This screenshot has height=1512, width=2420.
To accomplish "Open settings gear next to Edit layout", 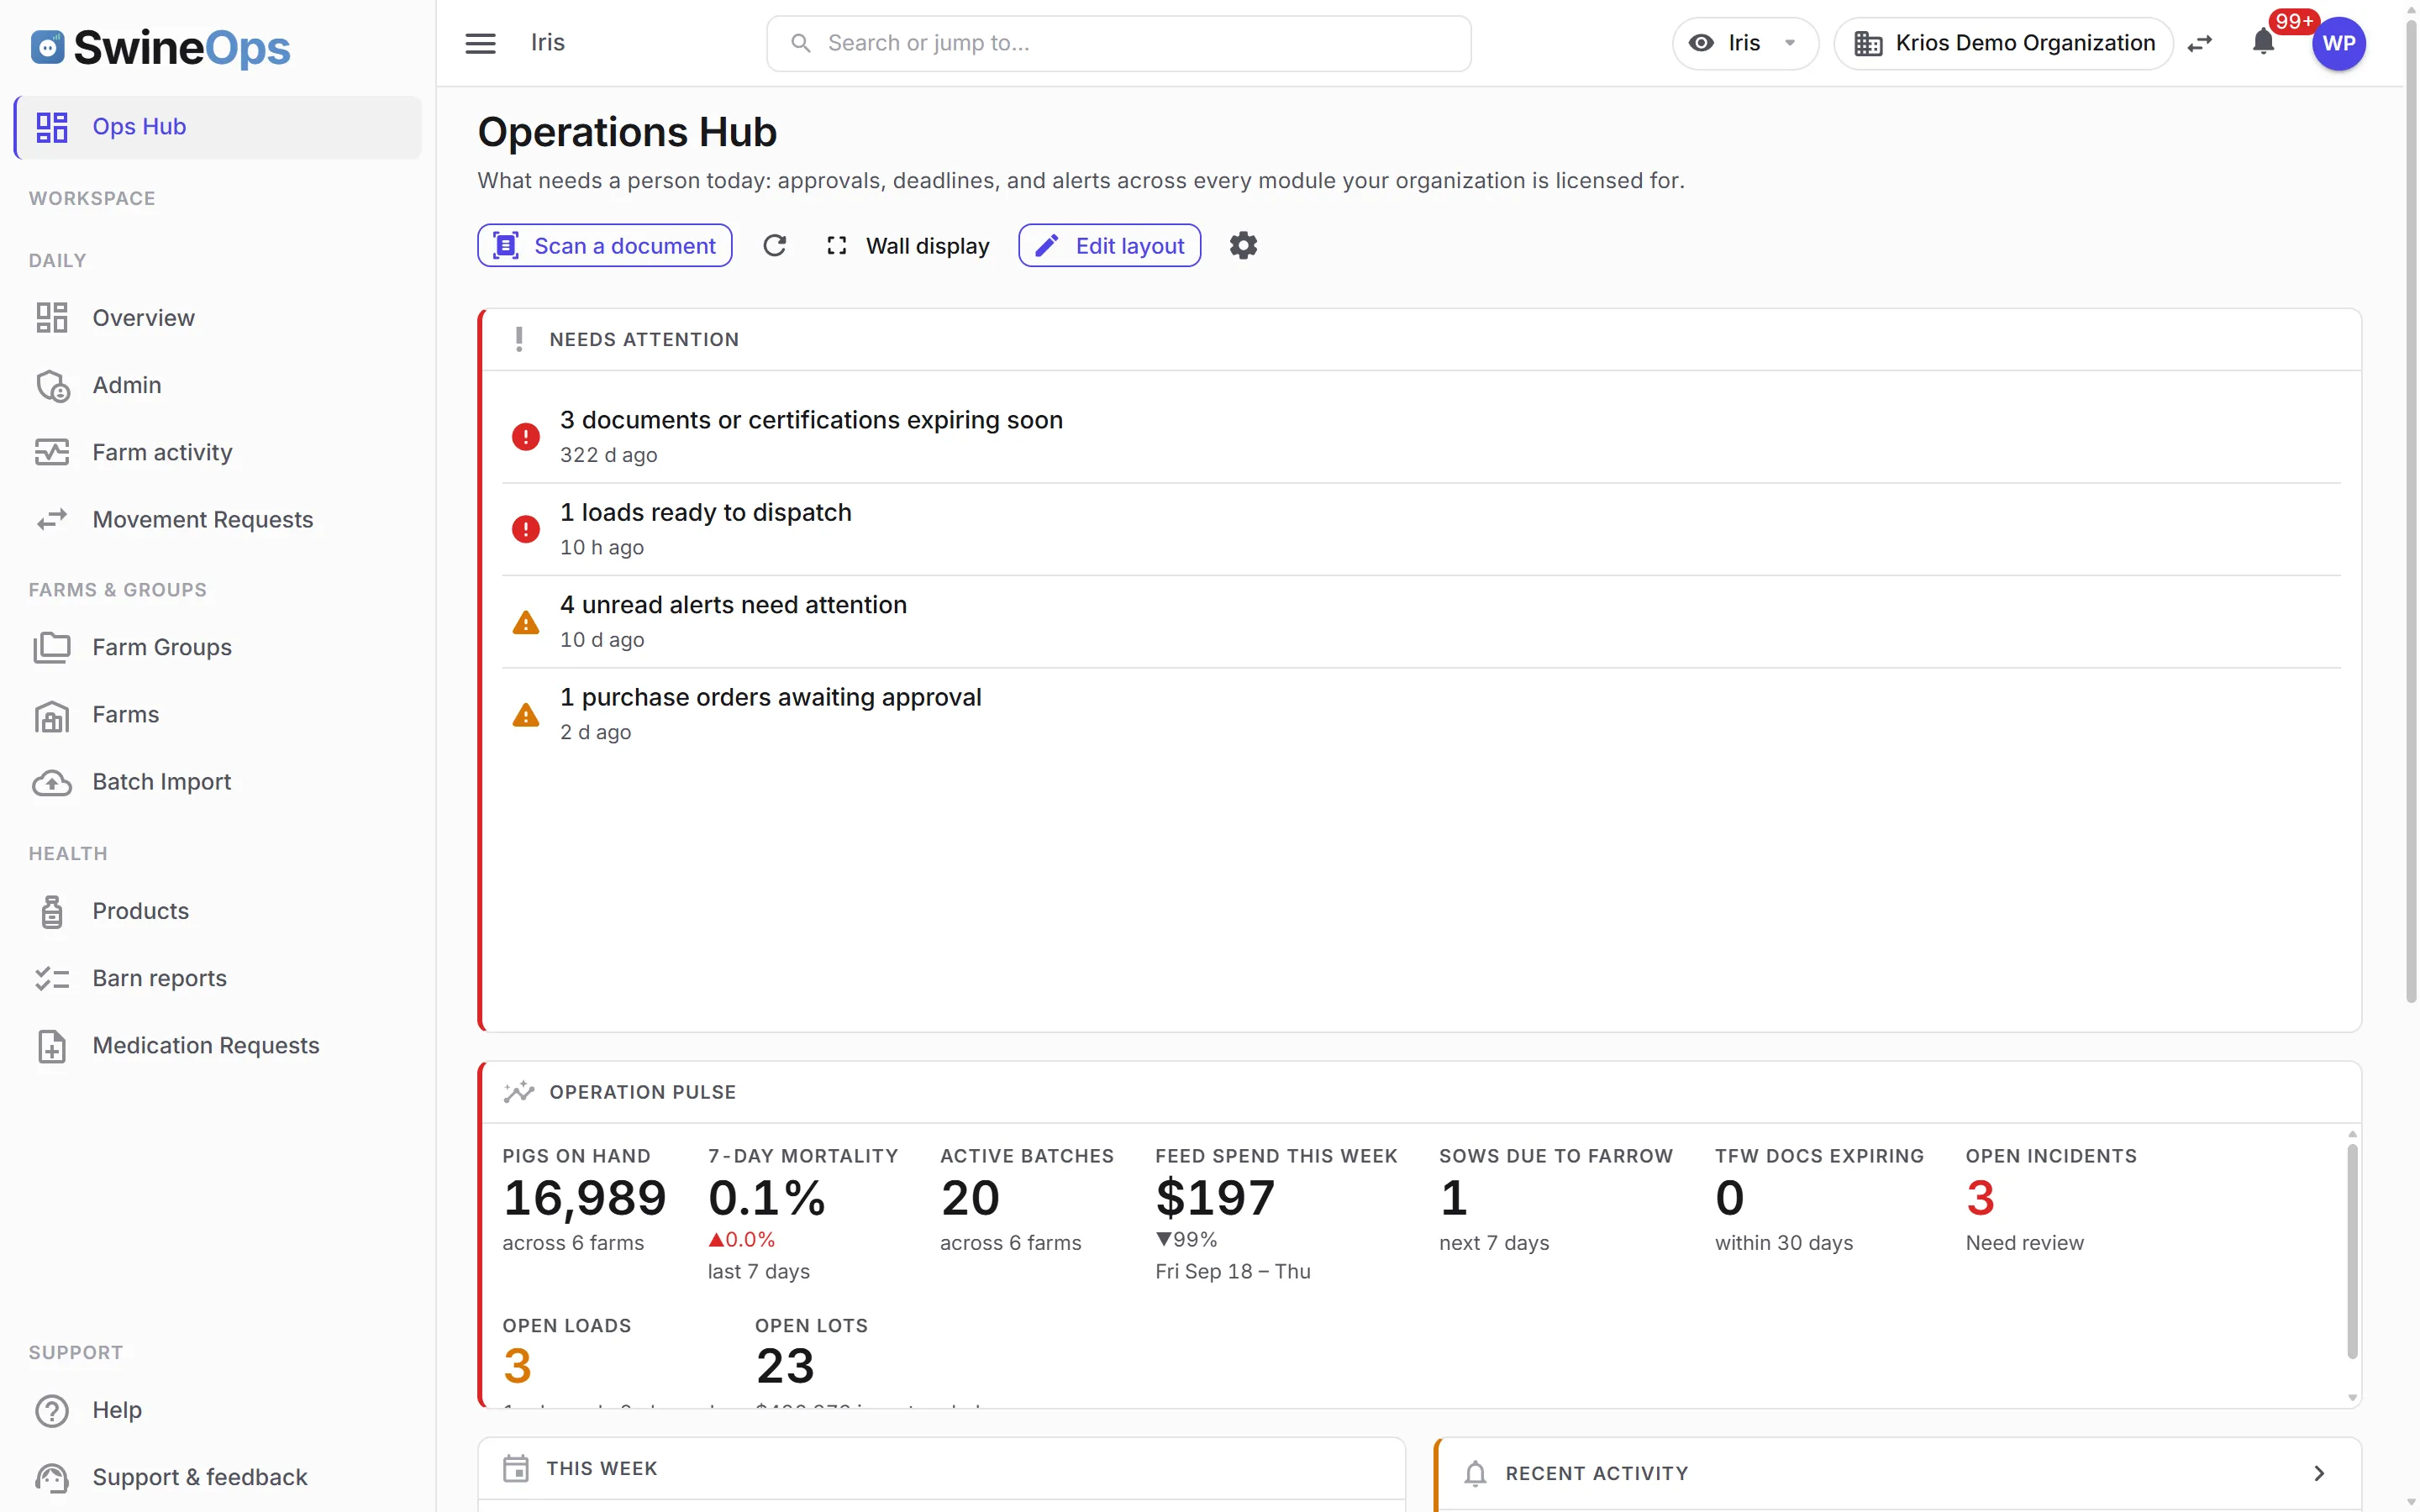I will tap(1243, 246).
